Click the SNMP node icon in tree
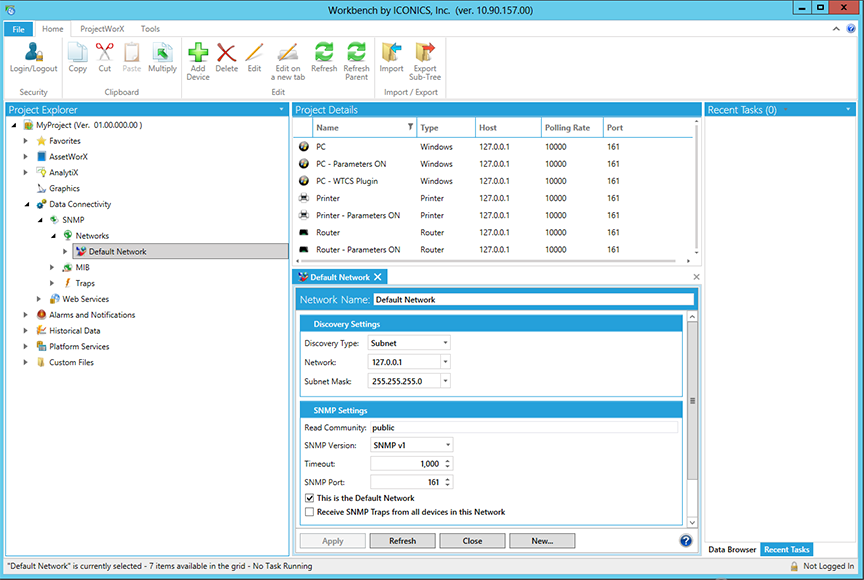 pos(54,220)
